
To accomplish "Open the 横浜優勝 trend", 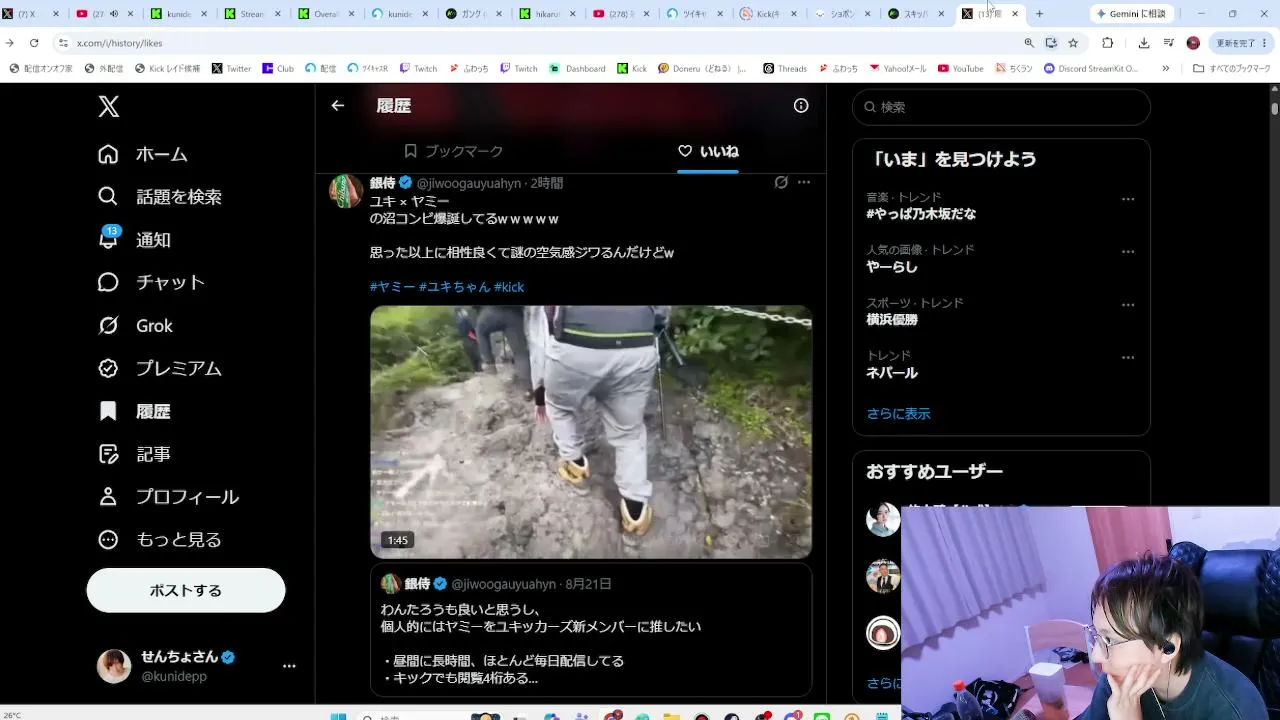I will 892,320.
